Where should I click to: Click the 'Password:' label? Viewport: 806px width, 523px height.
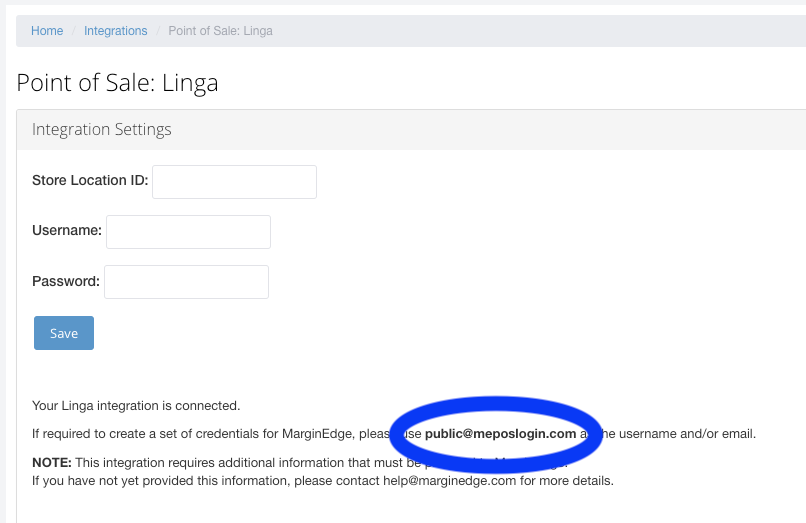(x=66, y=281)
